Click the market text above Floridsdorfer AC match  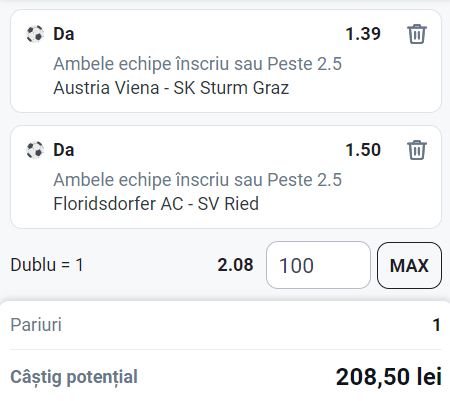[198, 180]
